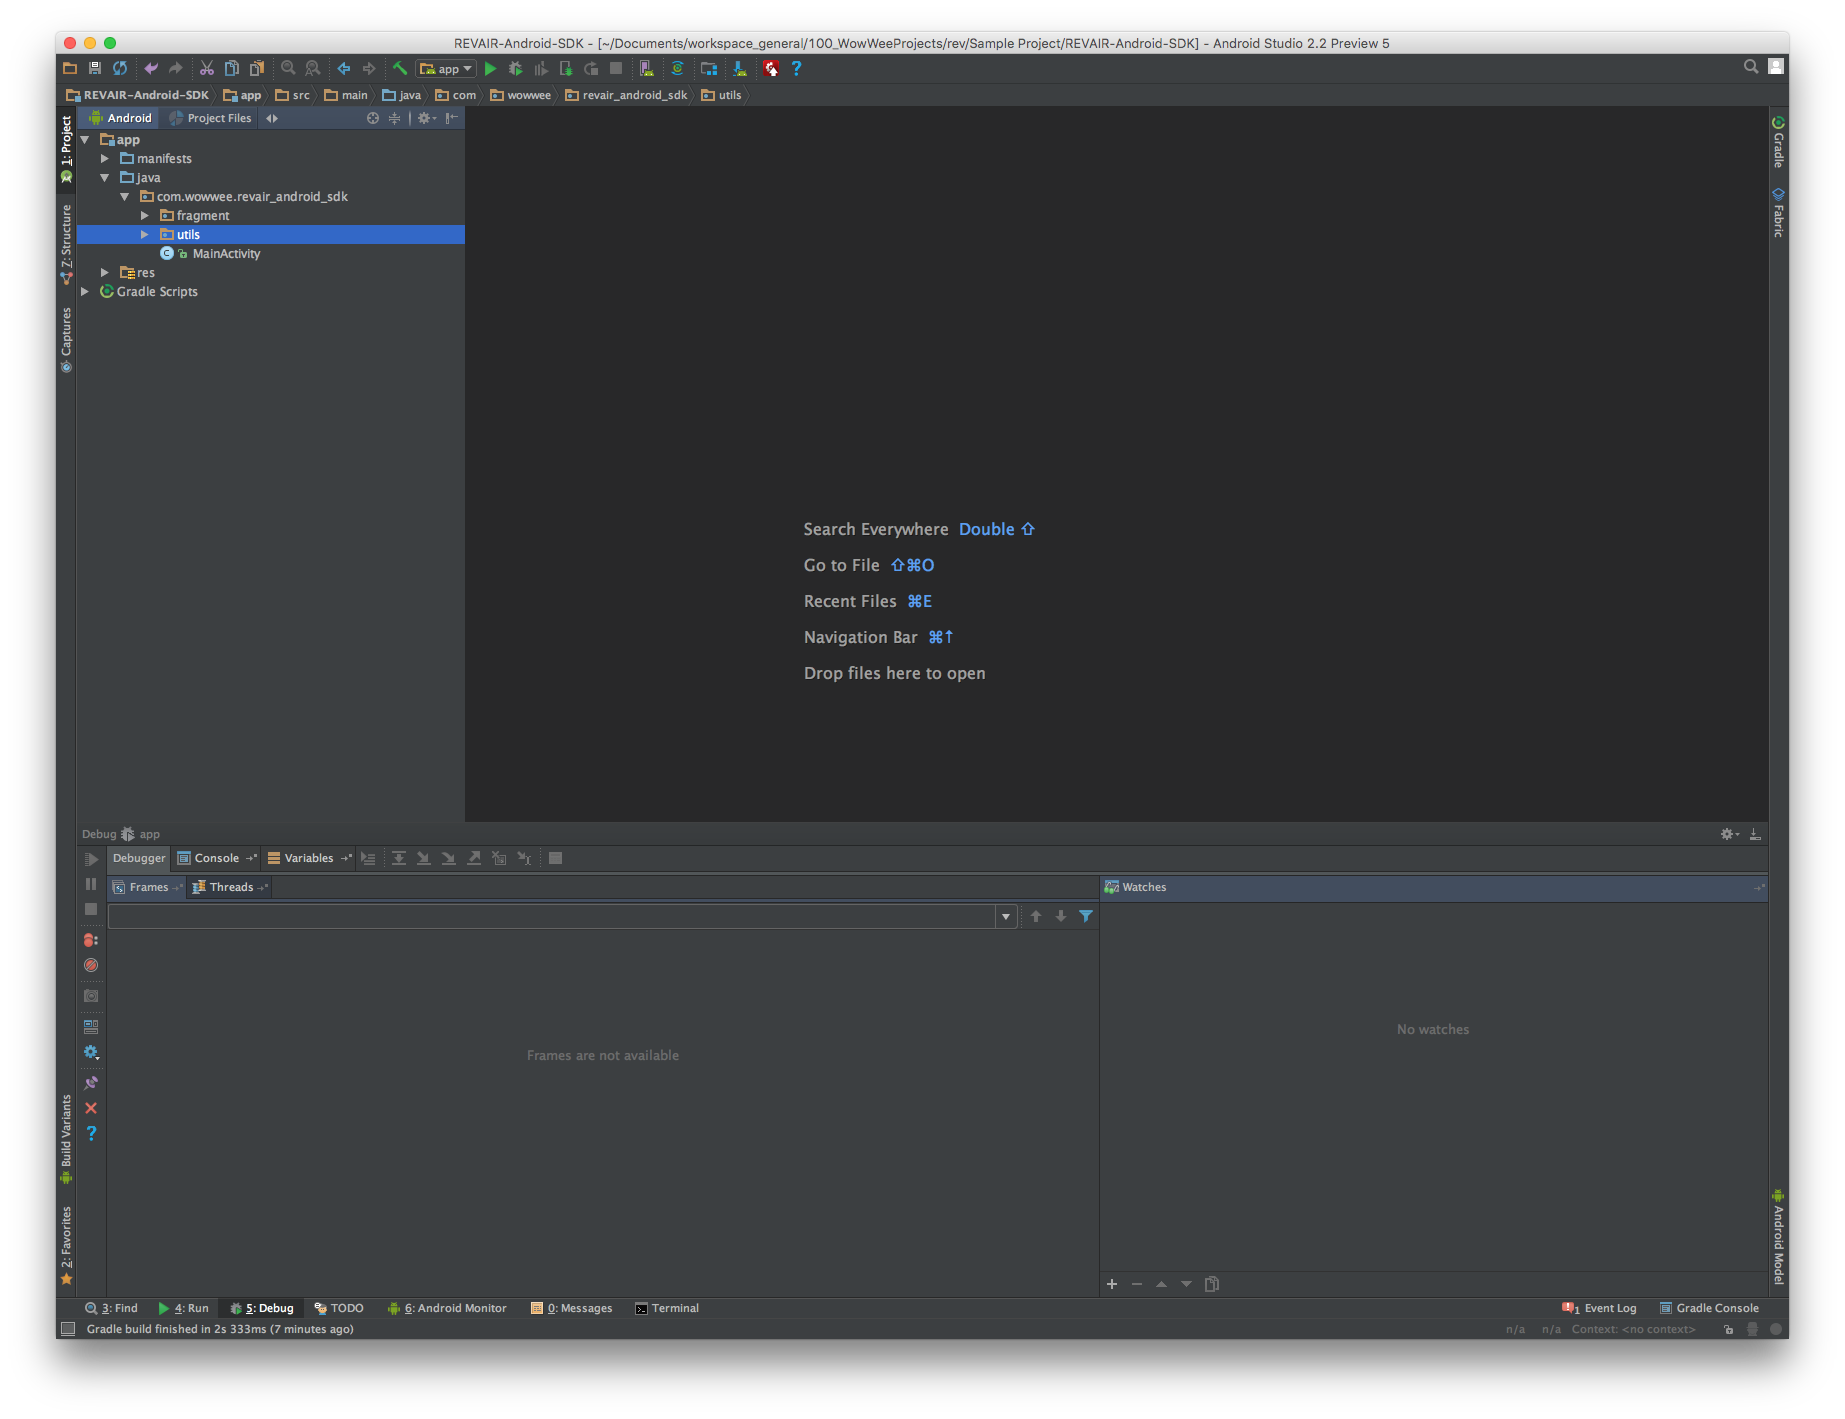The image size is (1845, 1419).
Task: Open the SDK Manager toolbar icon
Action: (740, 68)
